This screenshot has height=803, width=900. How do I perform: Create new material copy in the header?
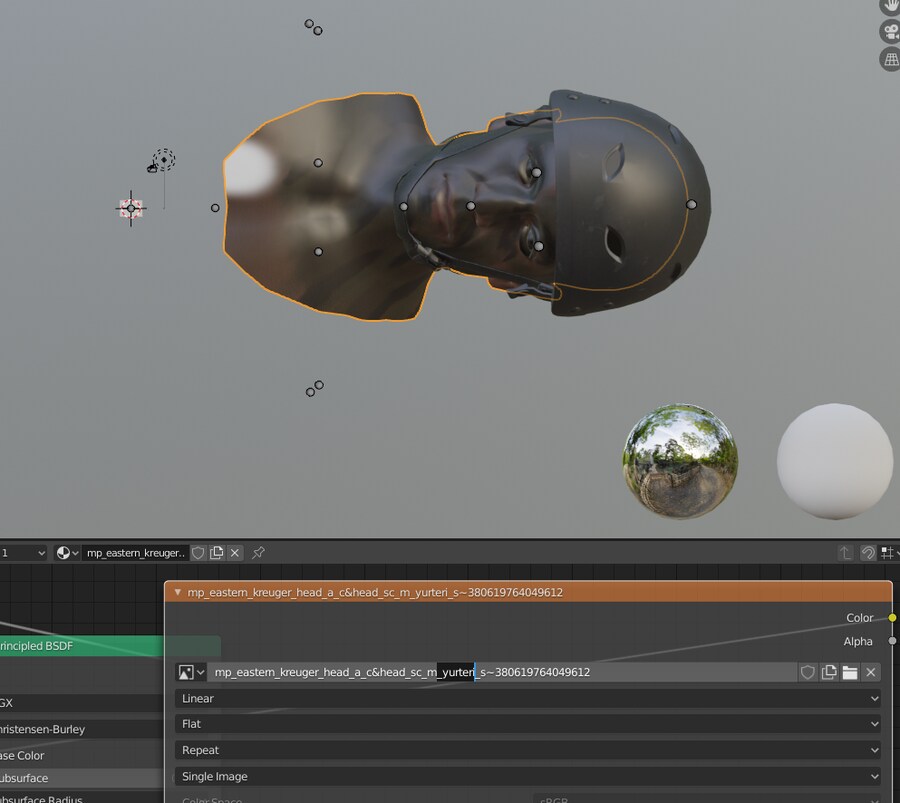coord(216,553)
